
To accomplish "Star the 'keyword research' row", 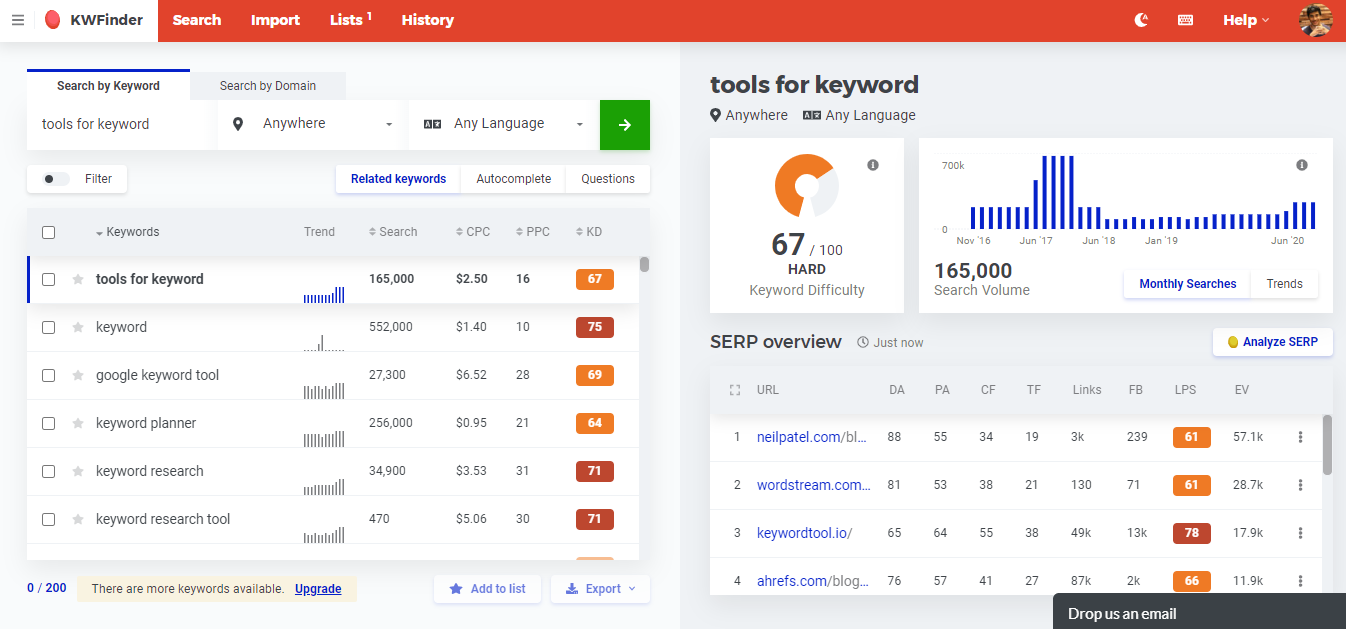I will (78, 471).
